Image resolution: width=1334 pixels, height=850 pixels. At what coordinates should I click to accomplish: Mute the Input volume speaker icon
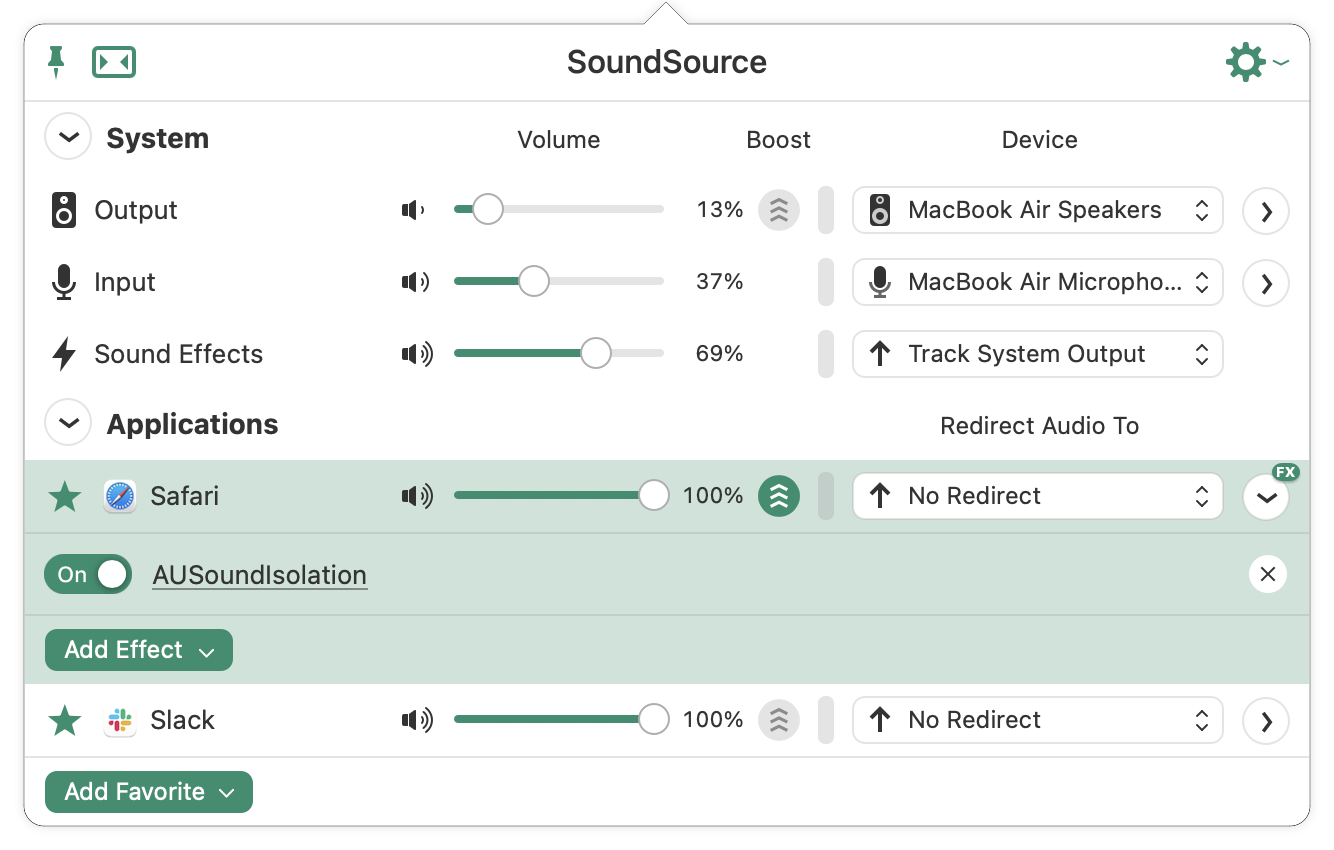[x=415, y=282]
